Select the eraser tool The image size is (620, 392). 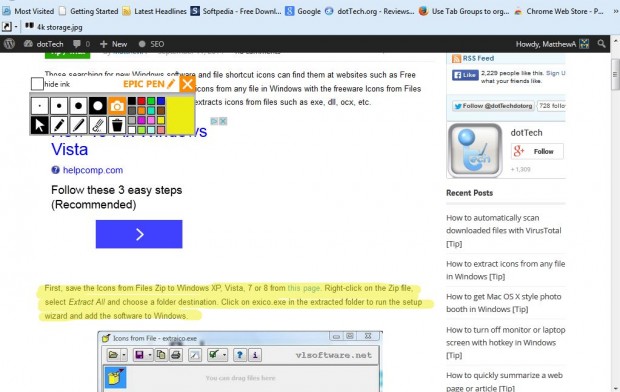(x=98, y=125)
